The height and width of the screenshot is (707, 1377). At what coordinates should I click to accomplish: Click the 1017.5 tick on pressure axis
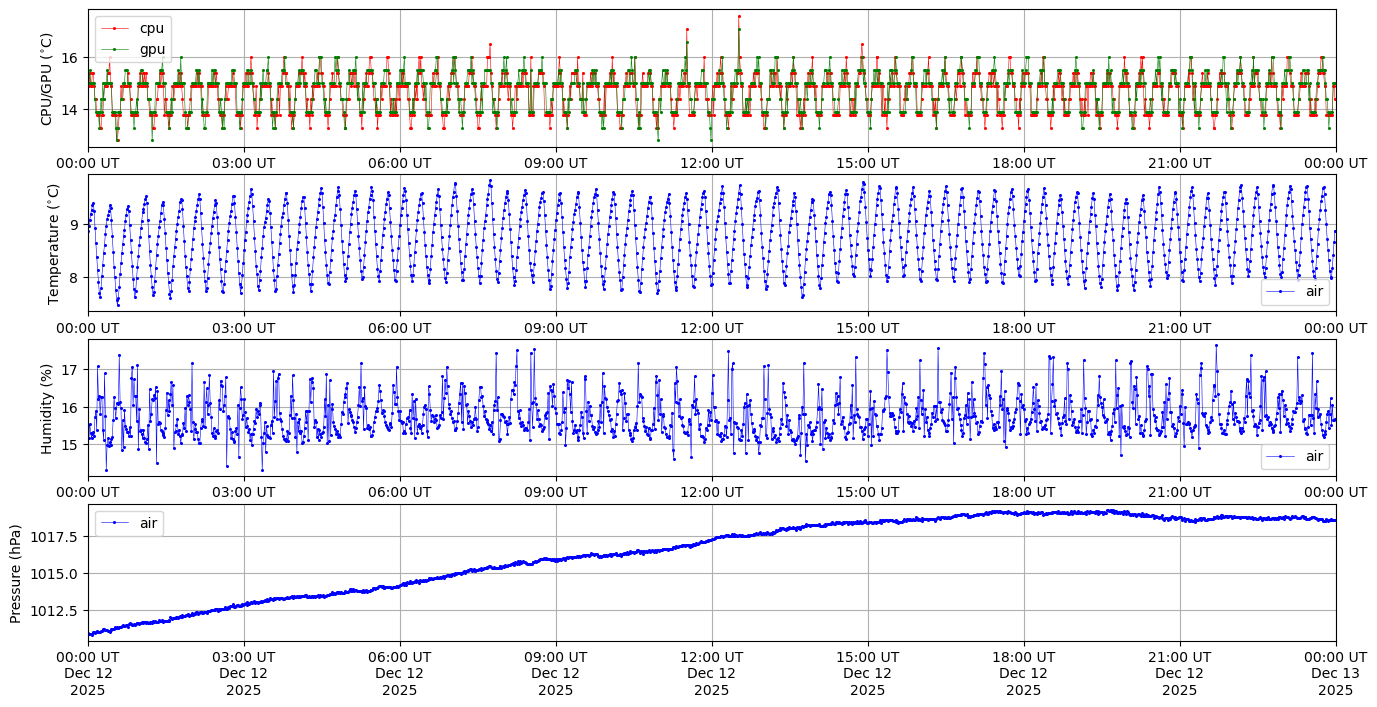58,537
